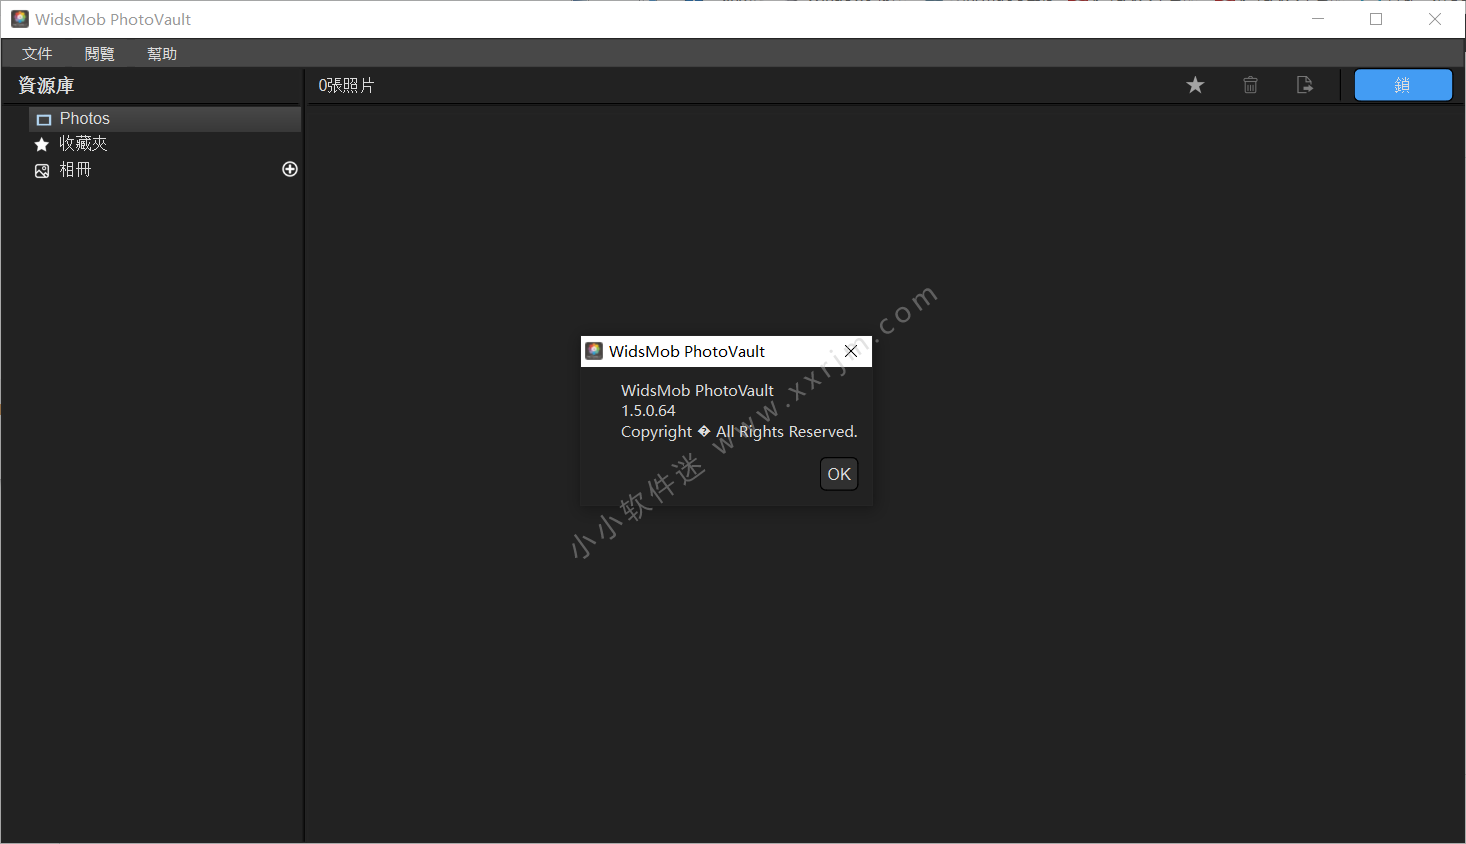The image size is (1466, 844).
Task: Minimize the WidsMob PhotoVault window
Action: click(1318, 19)
